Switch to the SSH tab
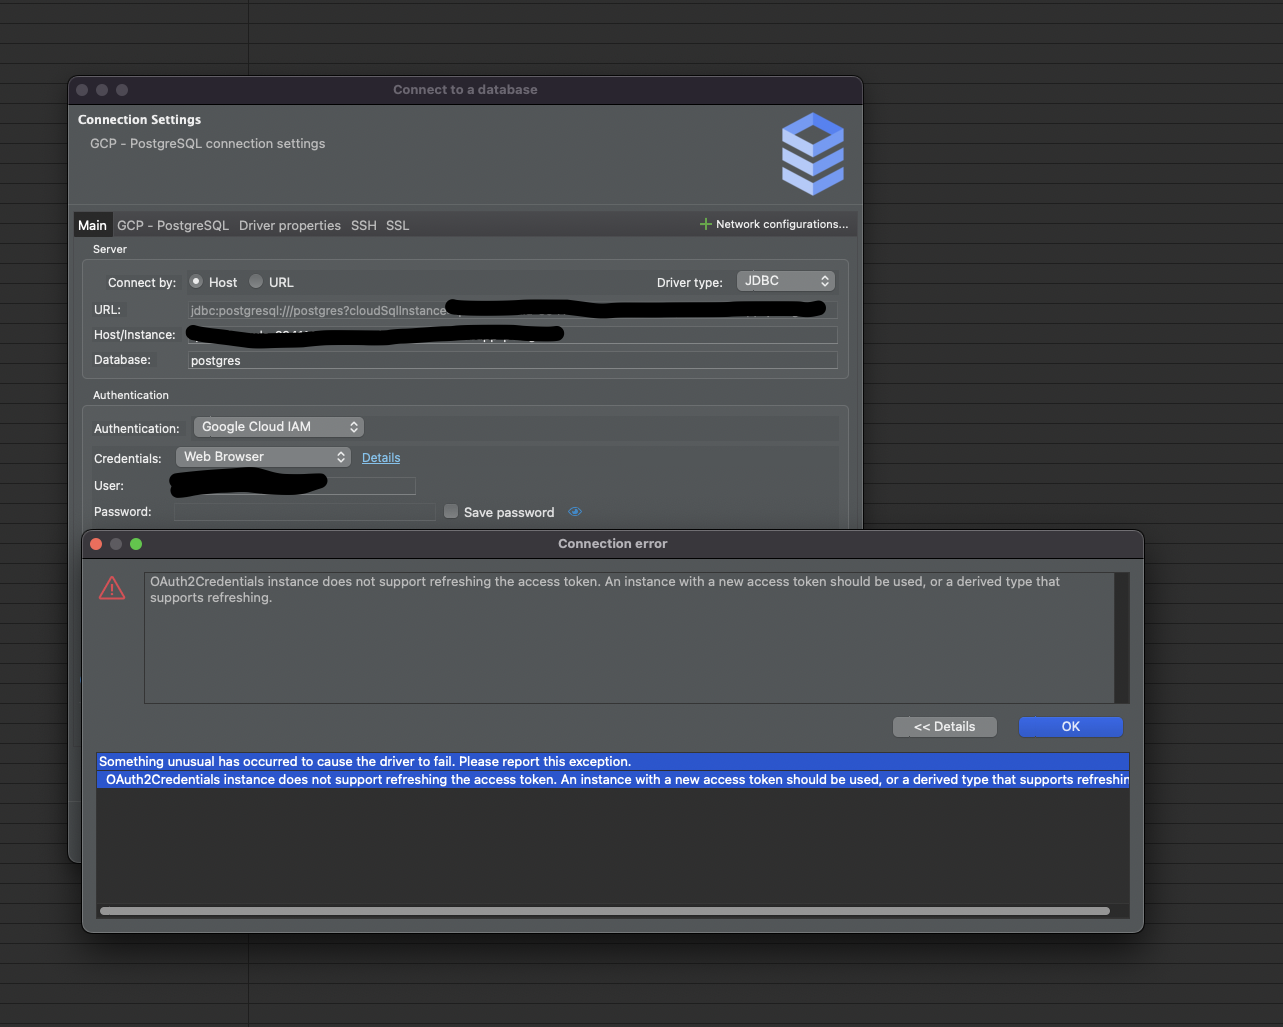Viewport: 1283px width, 1027px height. tap(363, 225)
